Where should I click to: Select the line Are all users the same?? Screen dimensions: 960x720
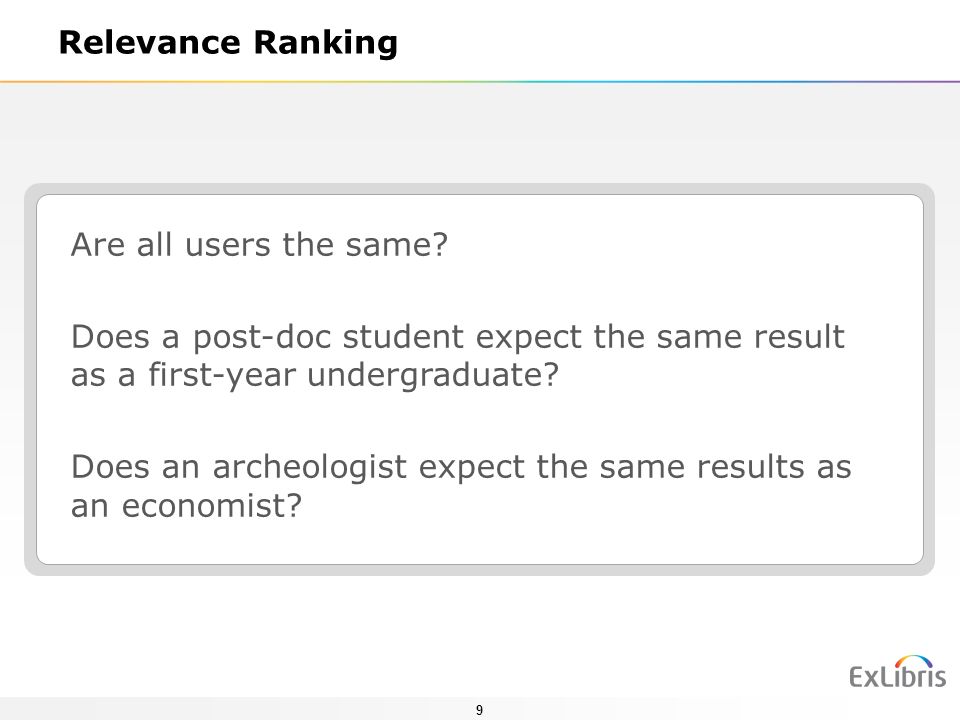260,244
